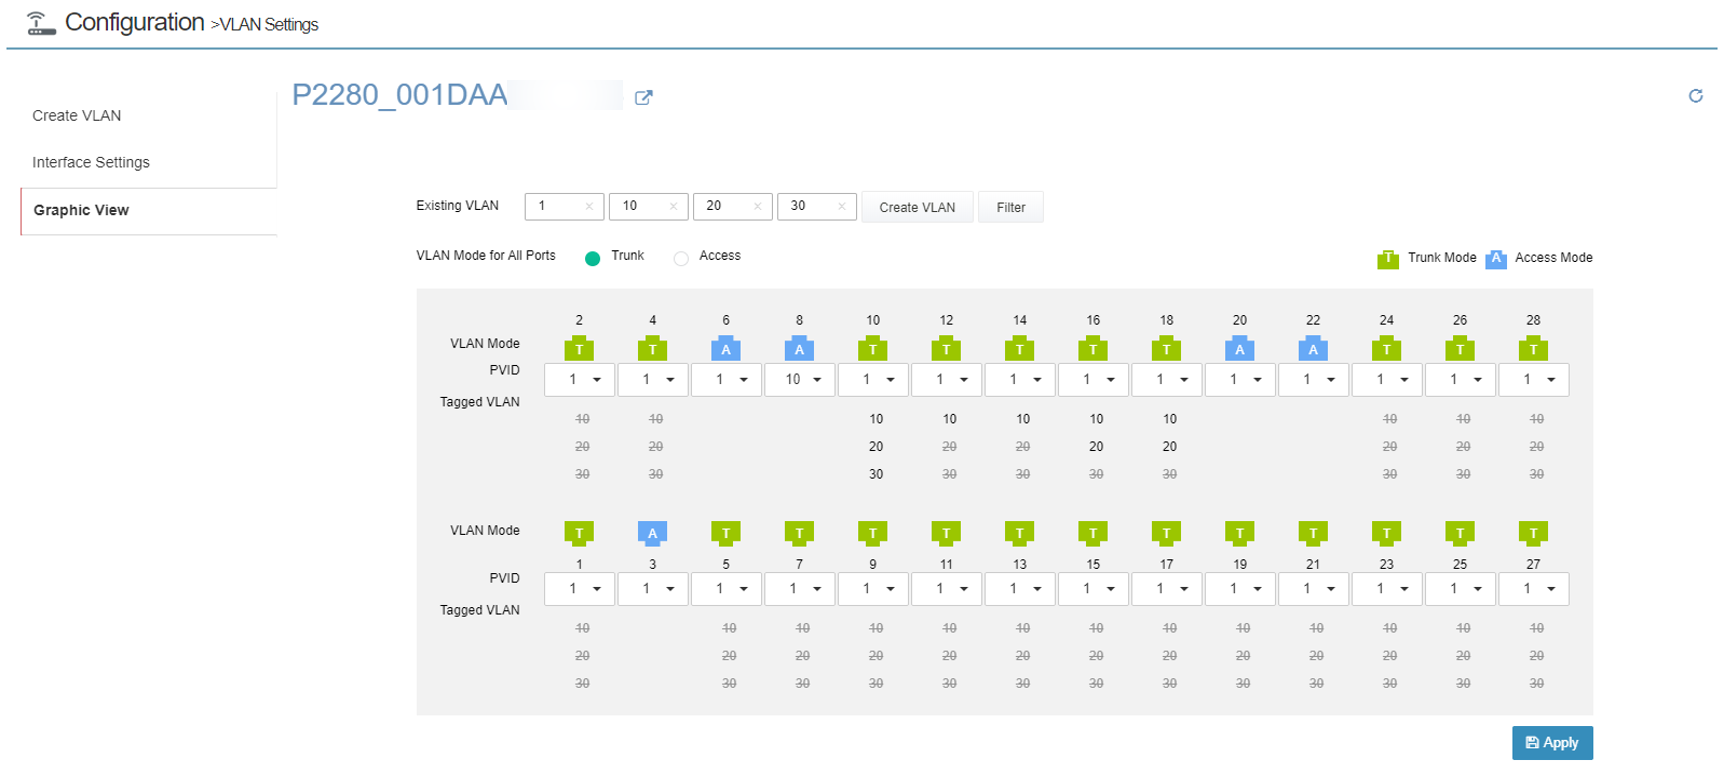
Task: Toggle tagged VLAN 20 on port 12
Action: click(949, 447)
